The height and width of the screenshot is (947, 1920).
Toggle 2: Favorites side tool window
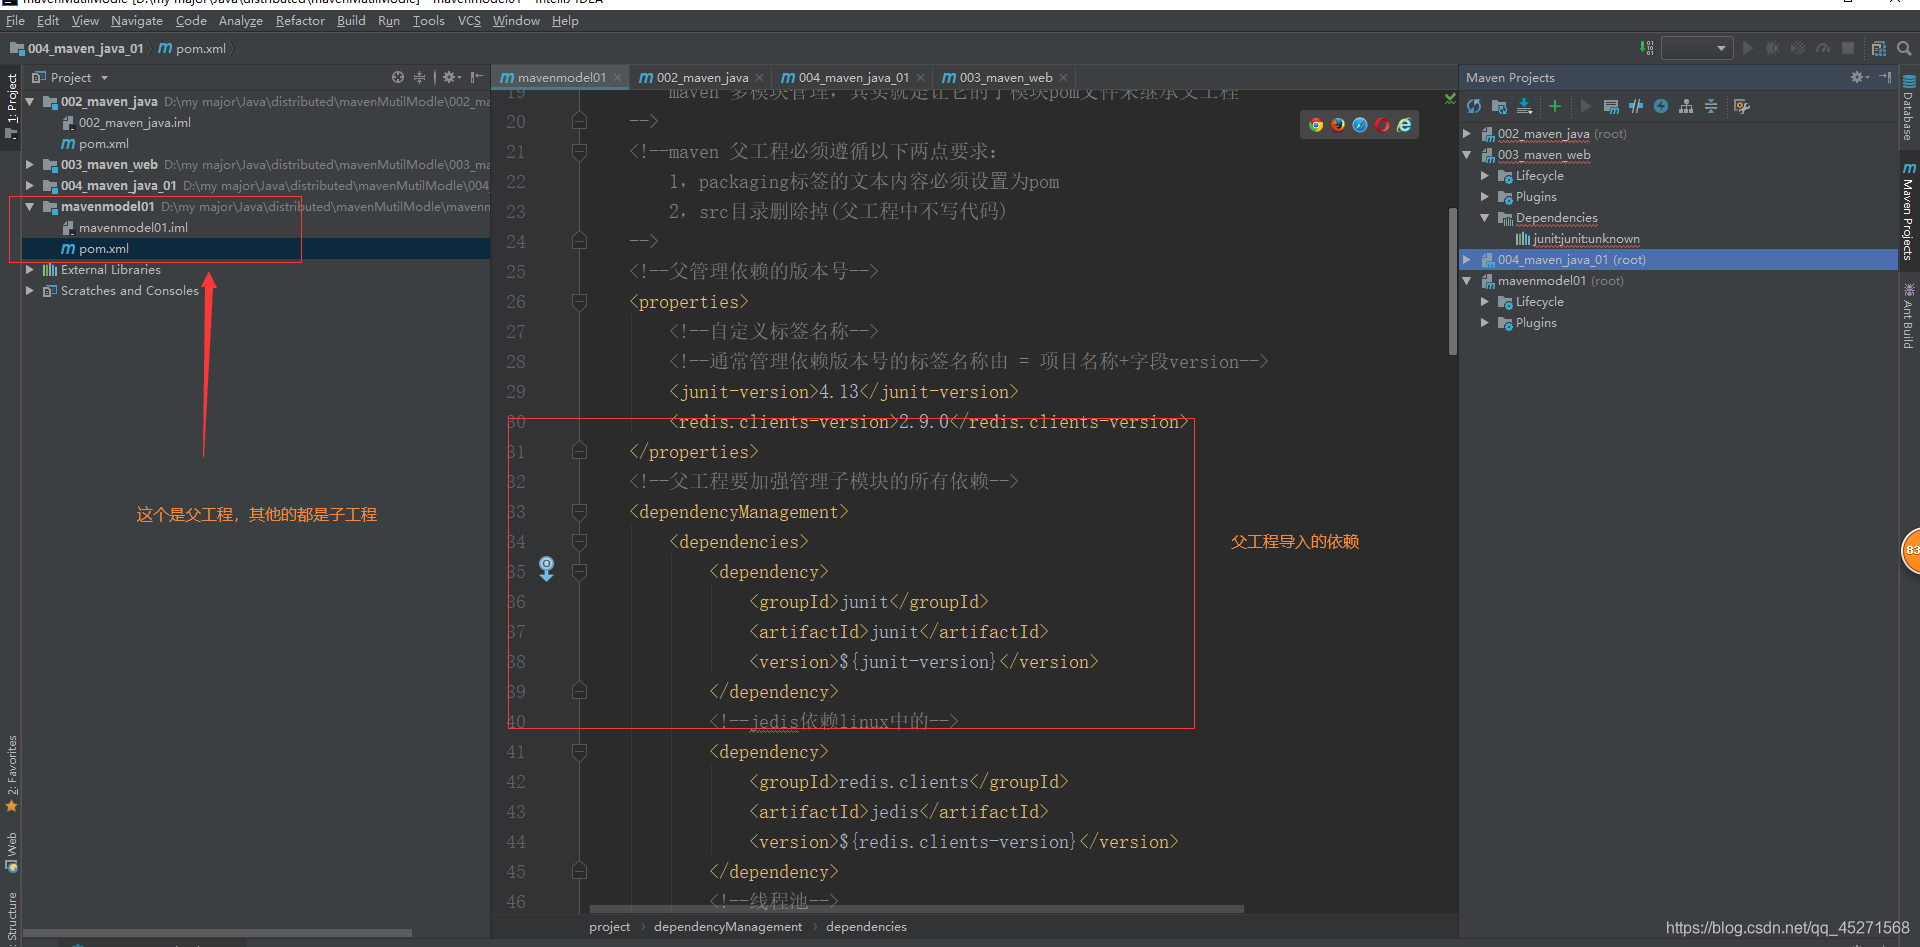point(11,774)
